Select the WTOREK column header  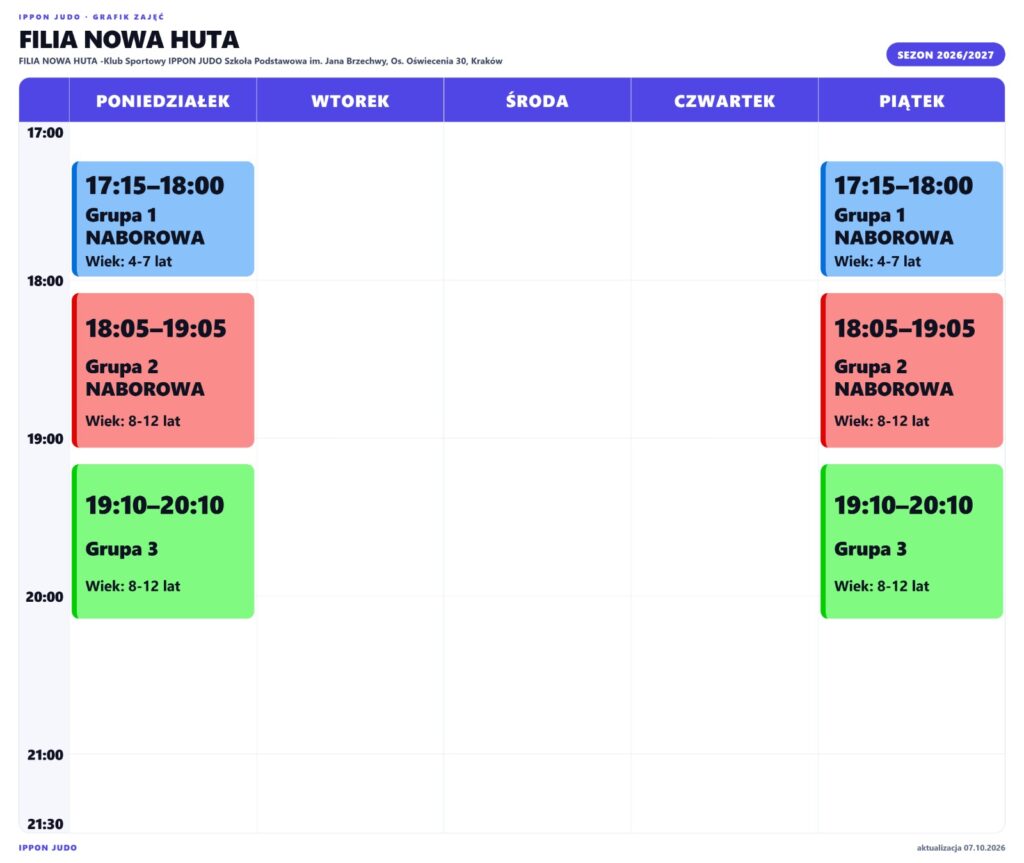[350, 101]
